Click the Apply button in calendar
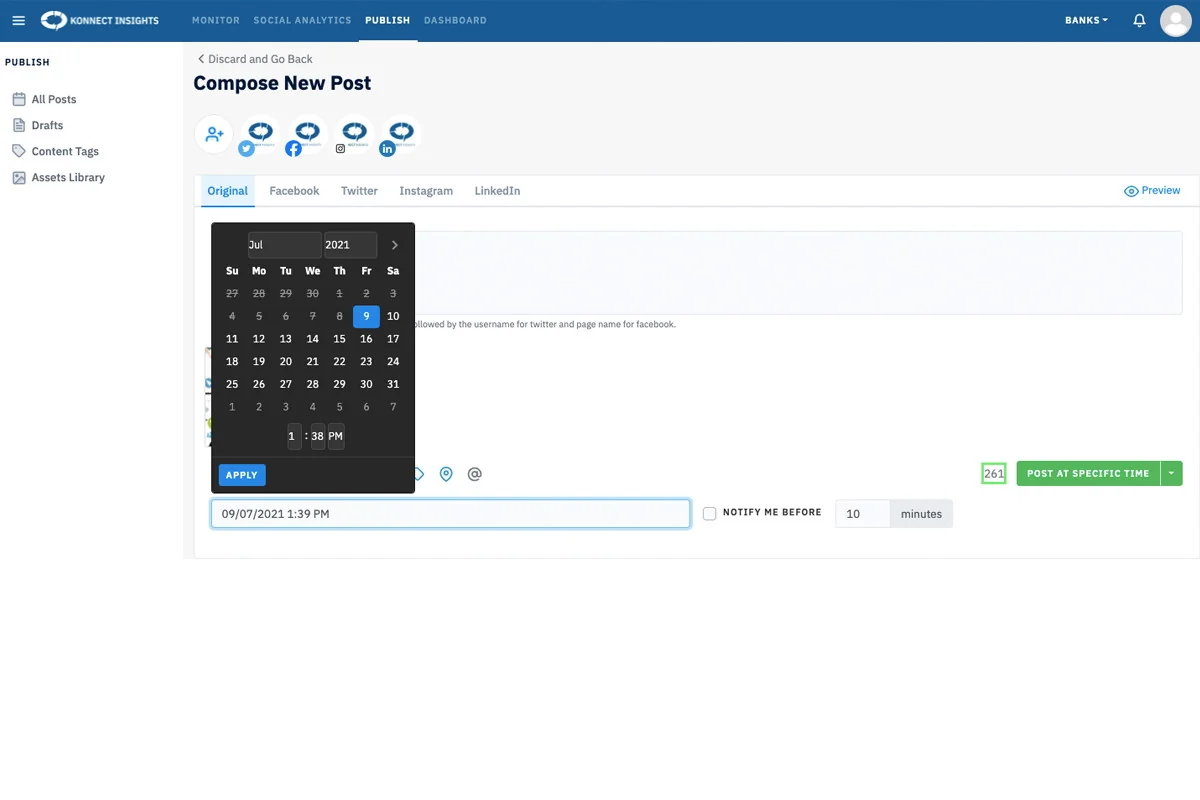Screen dimensions: 1200x800 242,475
